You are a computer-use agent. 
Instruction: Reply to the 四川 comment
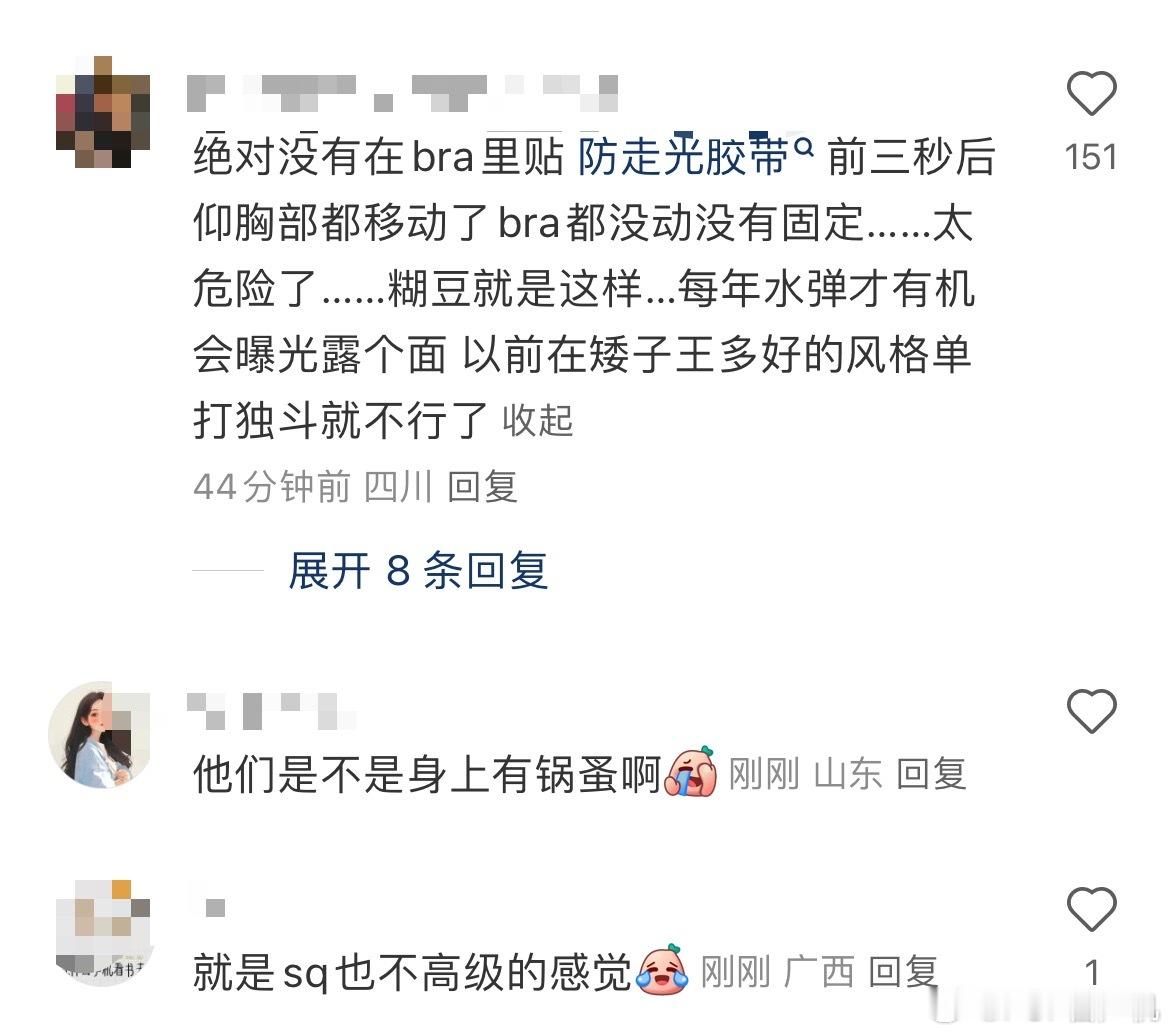[482, 487]
